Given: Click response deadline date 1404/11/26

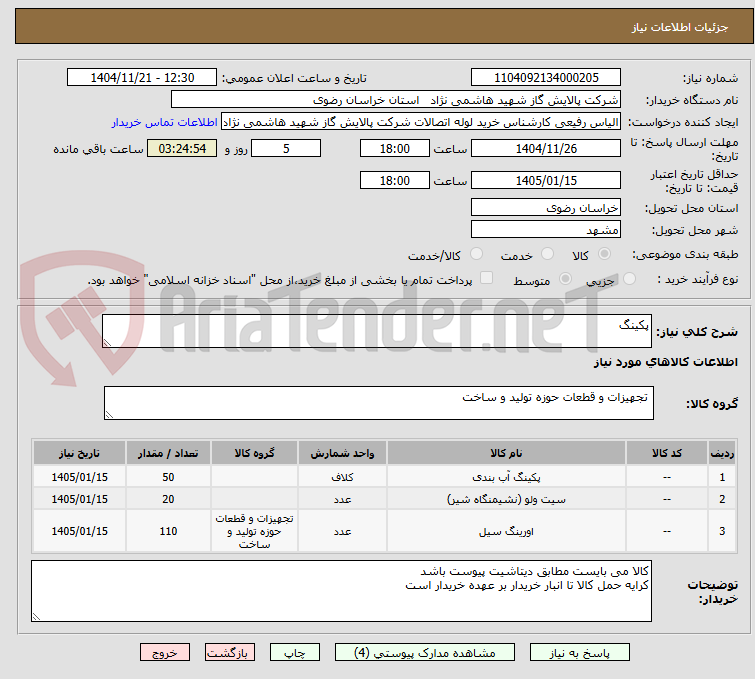Looking at the screenshot, I should click(546, 148).
